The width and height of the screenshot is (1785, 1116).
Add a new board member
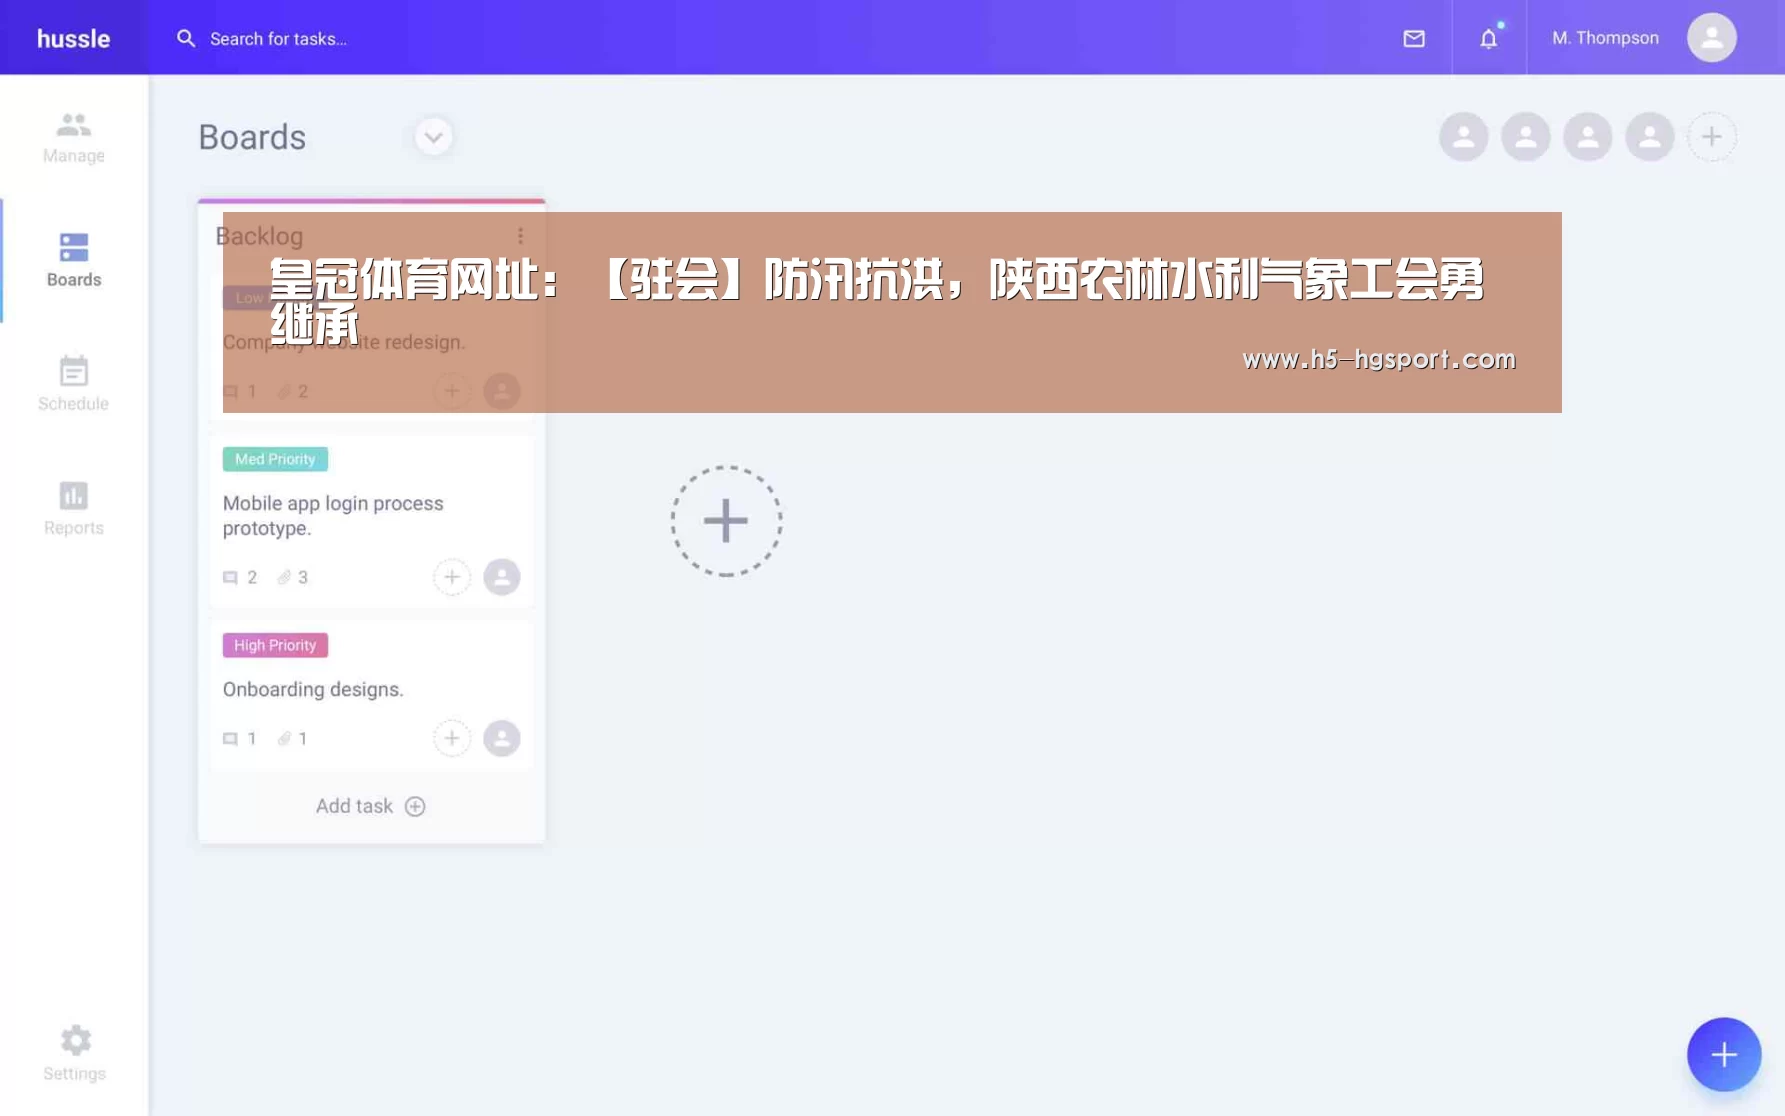[x=1711, y=137]
